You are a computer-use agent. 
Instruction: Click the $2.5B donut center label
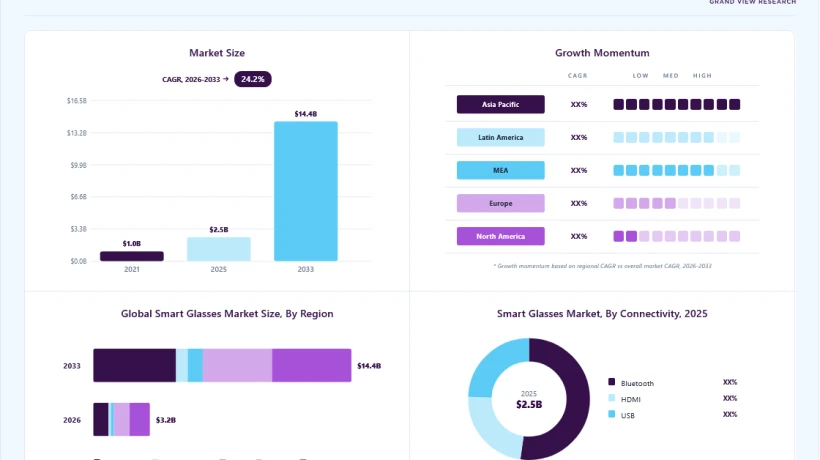tap(529, 405)
